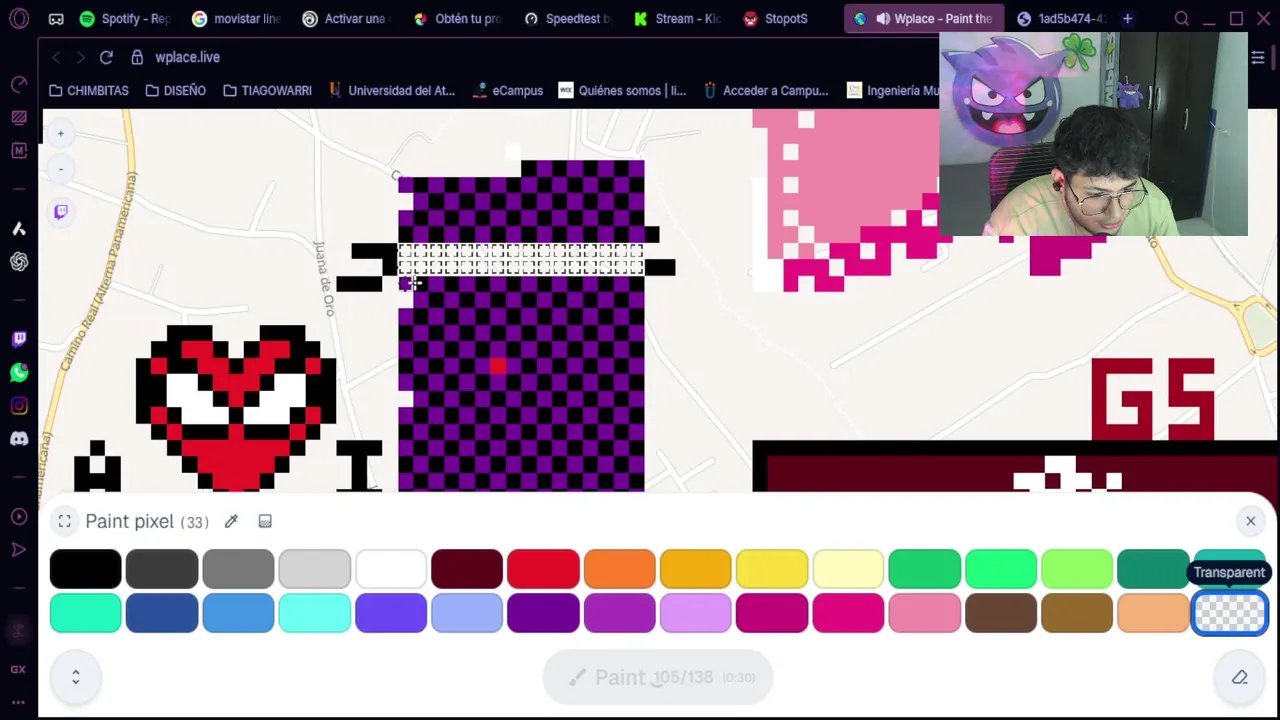Open the CHIMBITAS bookmark folder
Viewport: 1280px width, 720px height.
coord(88,90)
